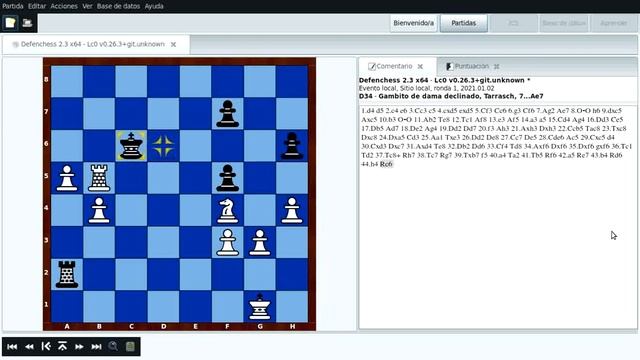The image size is (640, 360).
Task: Click the green notepad icon
Action: click(130, 347)
